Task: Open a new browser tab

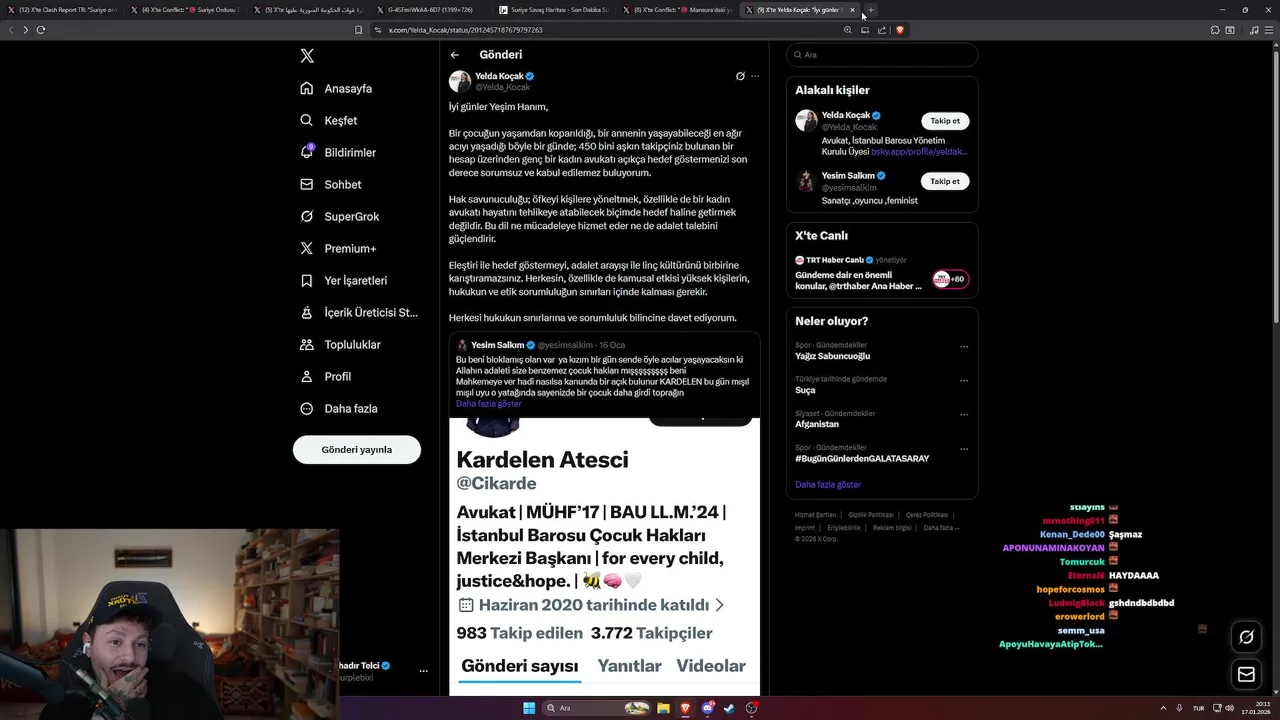Action: point(870,10)
